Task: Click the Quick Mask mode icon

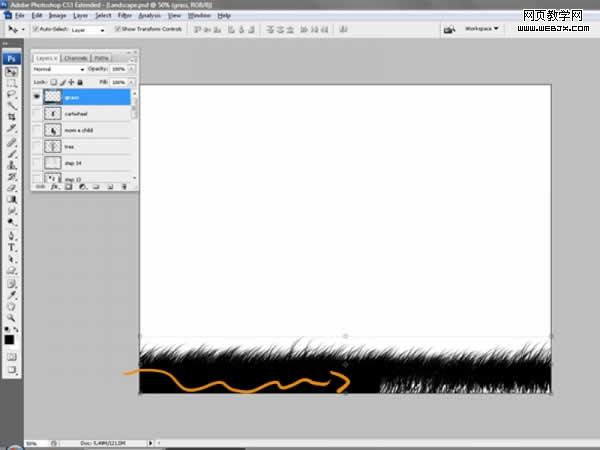Action: click(11, 357)
